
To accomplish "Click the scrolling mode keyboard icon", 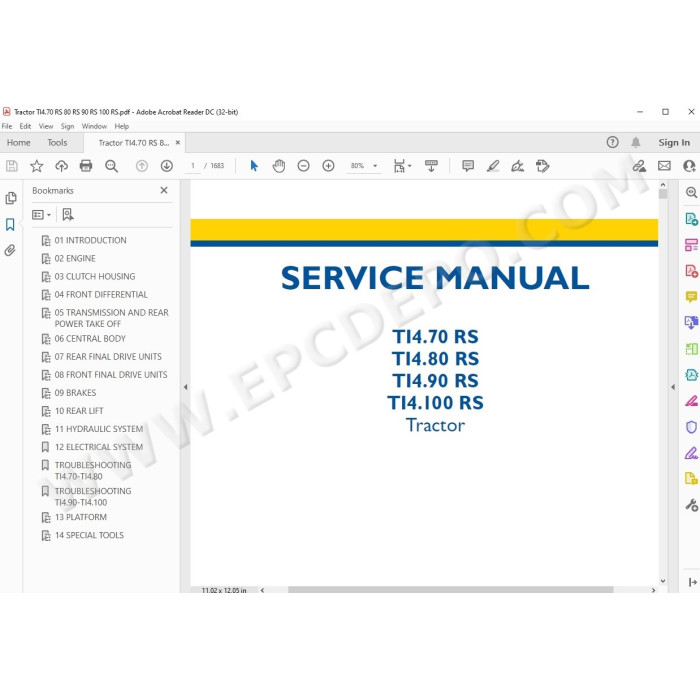I will [x=431, y=166].
